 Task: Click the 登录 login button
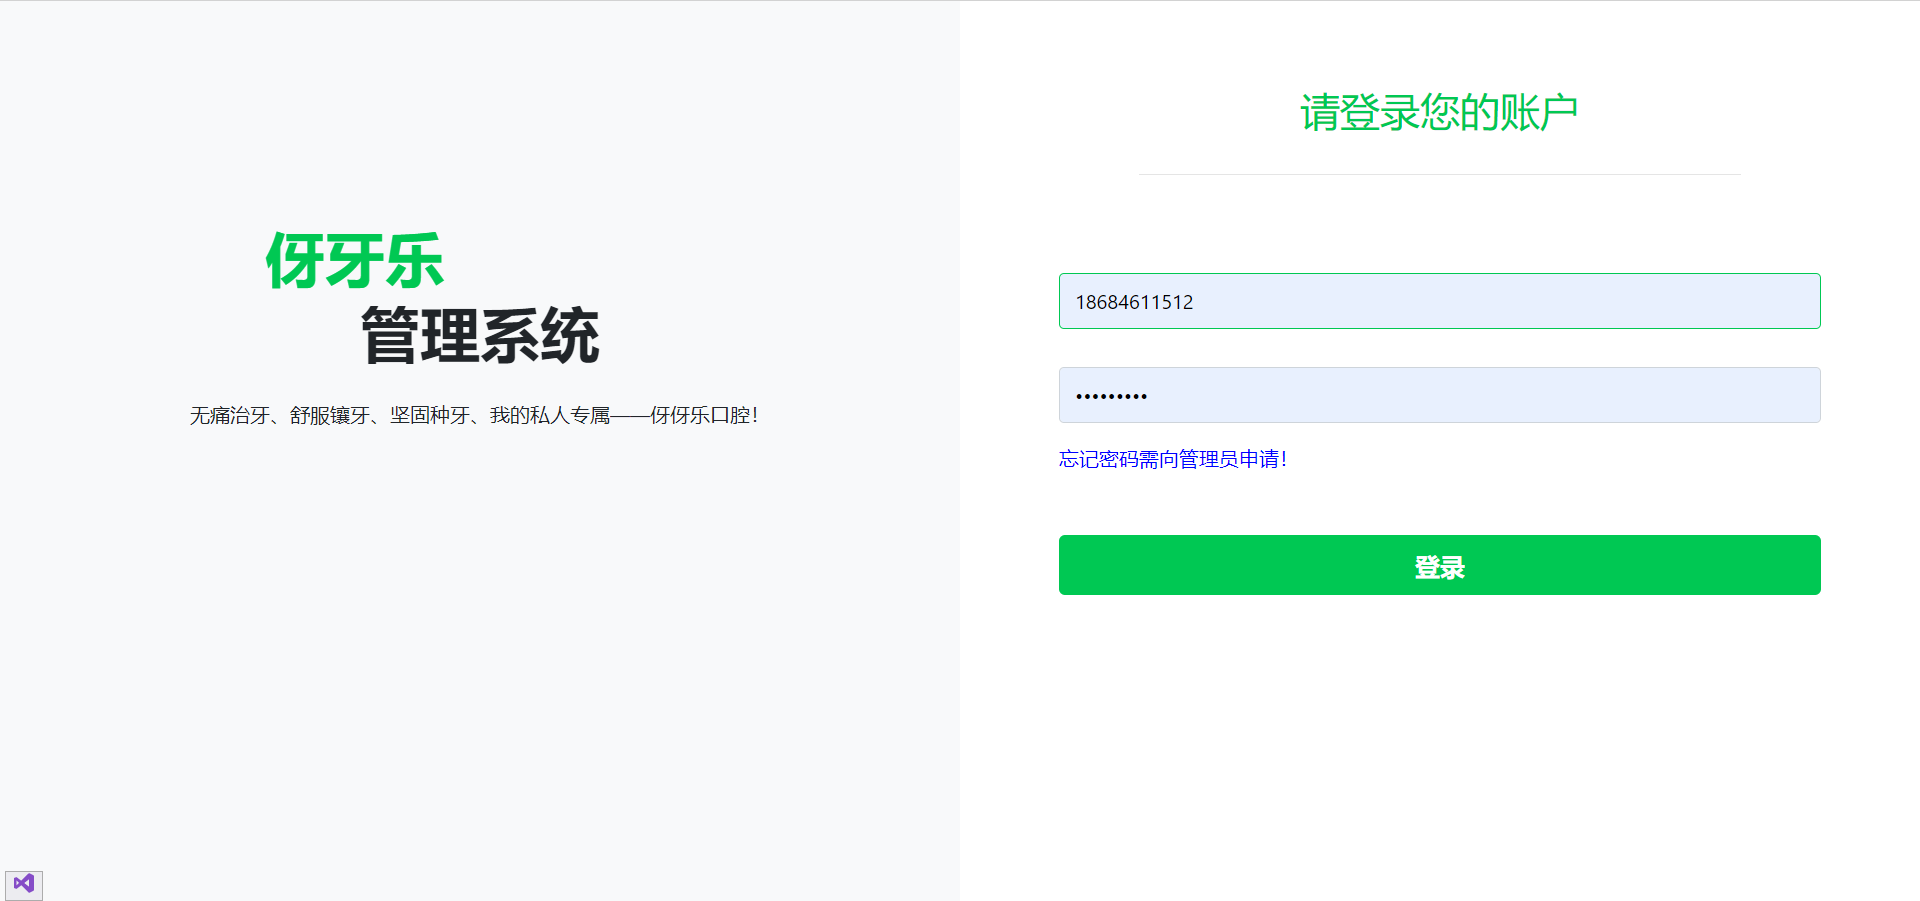click(1439, 565)
